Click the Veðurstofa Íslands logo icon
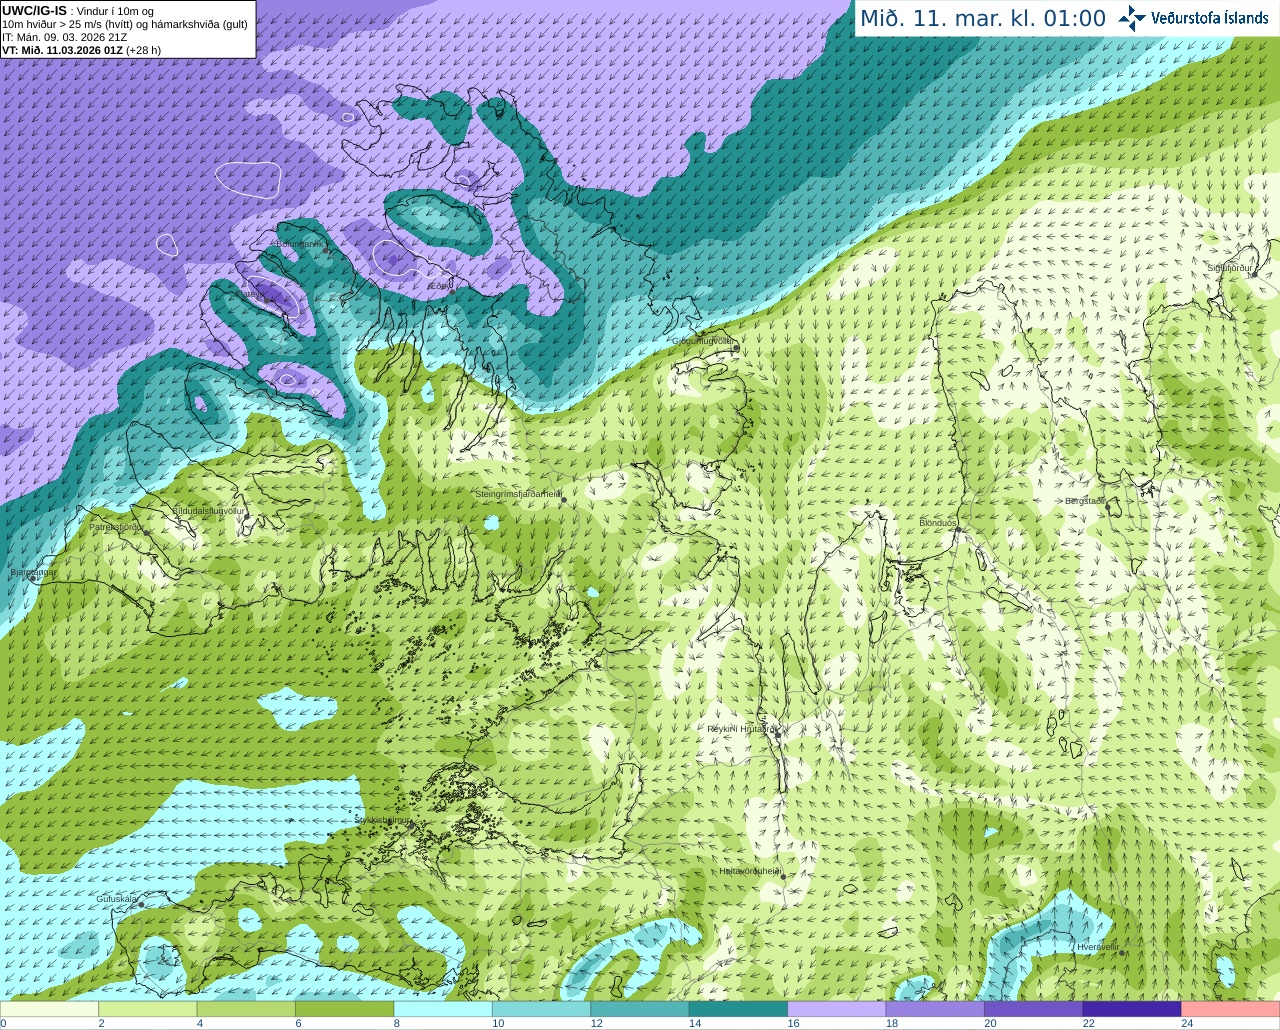 pyautogui.click(x=1131, y=18)
